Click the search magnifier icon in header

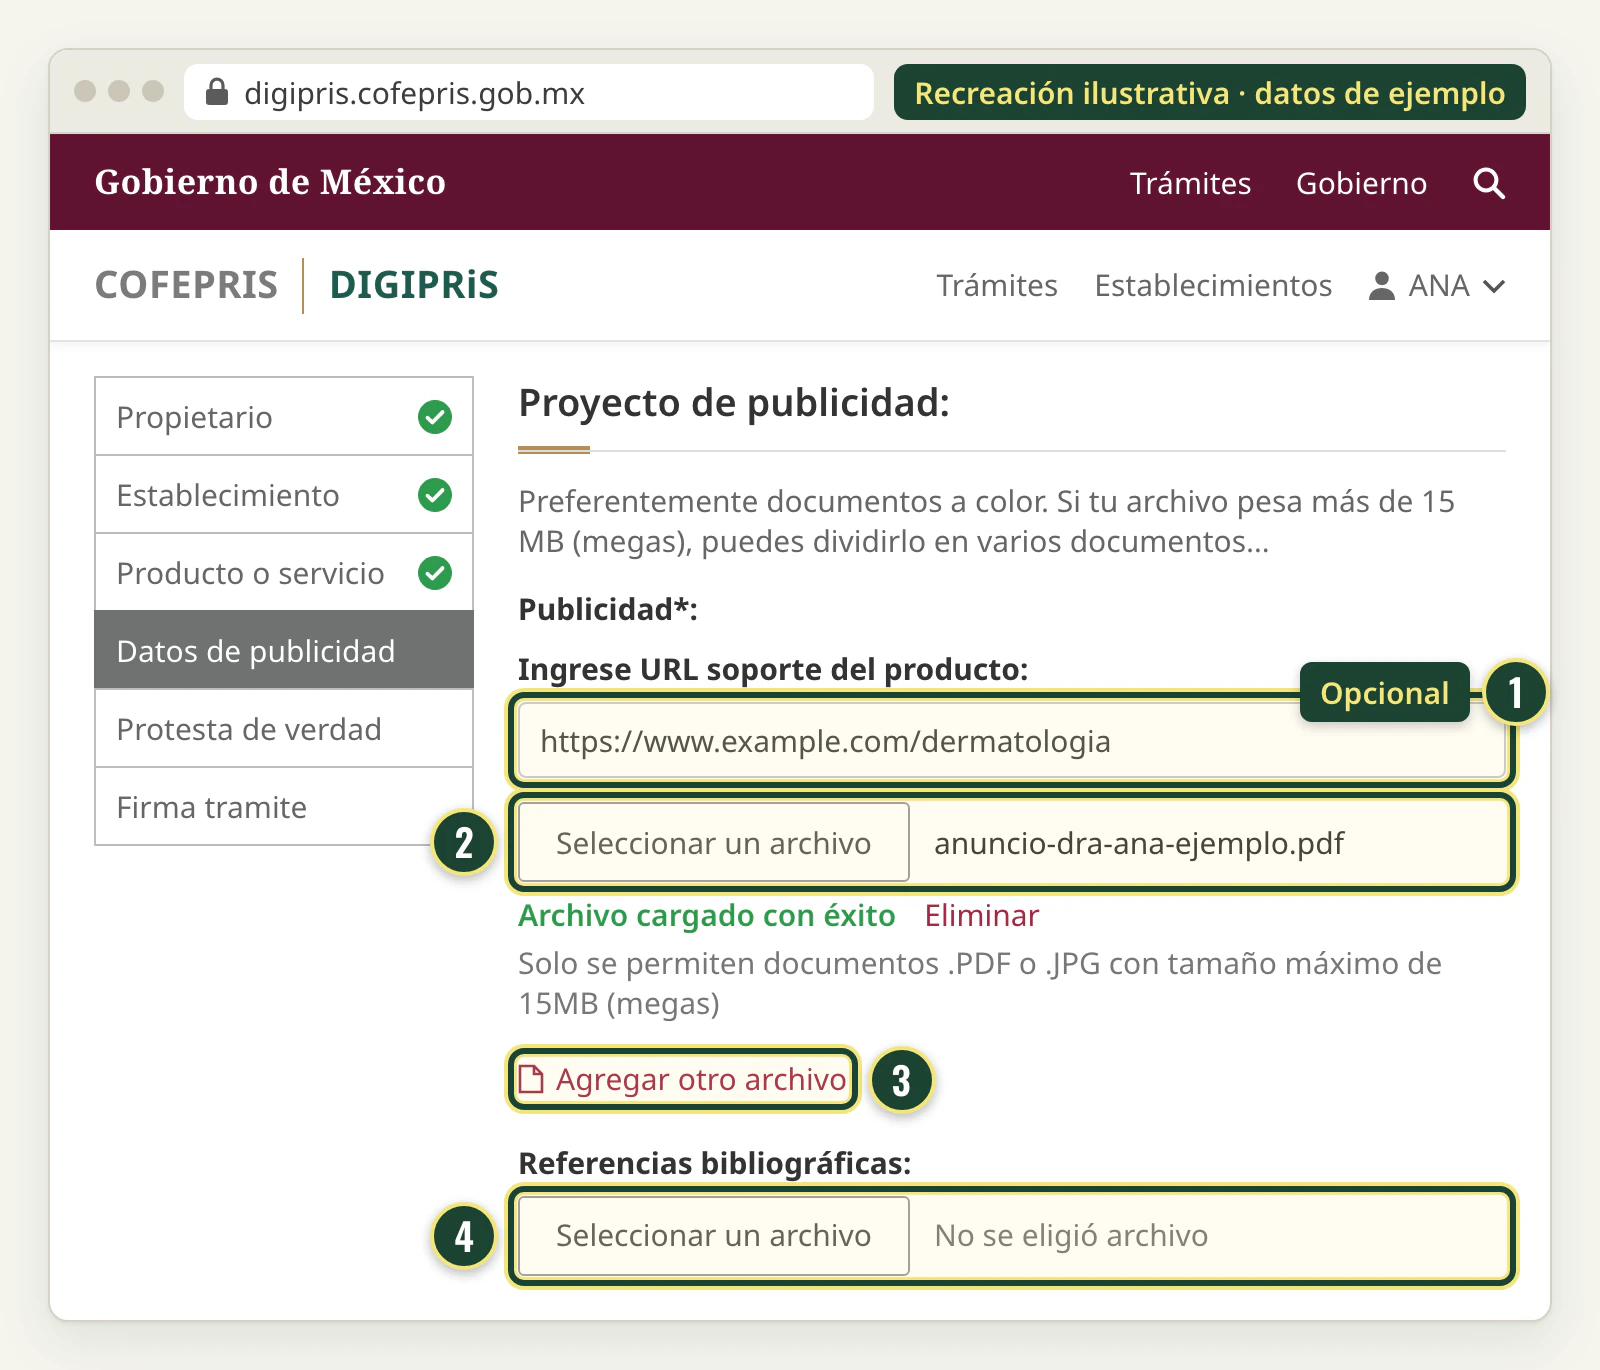(1489, 183)
